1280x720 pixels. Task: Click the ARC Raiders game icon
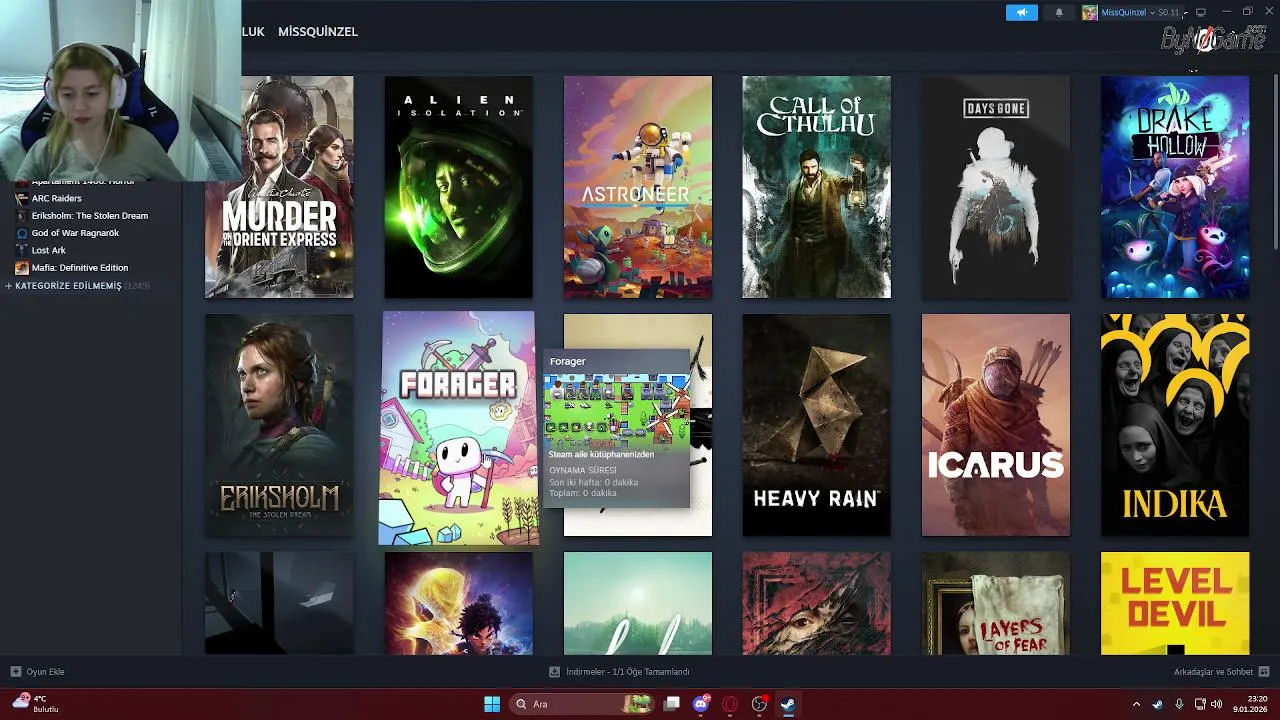(x=22, y=198)
